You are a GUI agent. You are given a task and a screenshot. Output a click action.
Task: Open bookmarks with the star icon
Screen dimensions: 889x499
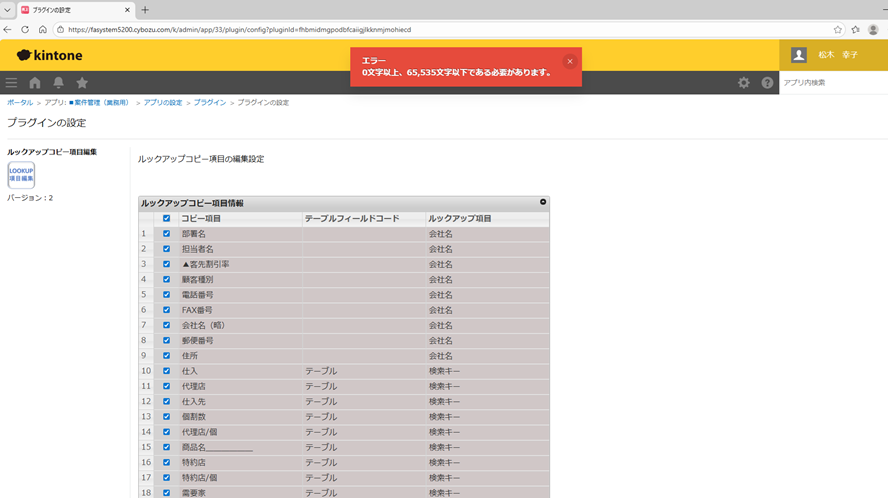coord(82,83)
